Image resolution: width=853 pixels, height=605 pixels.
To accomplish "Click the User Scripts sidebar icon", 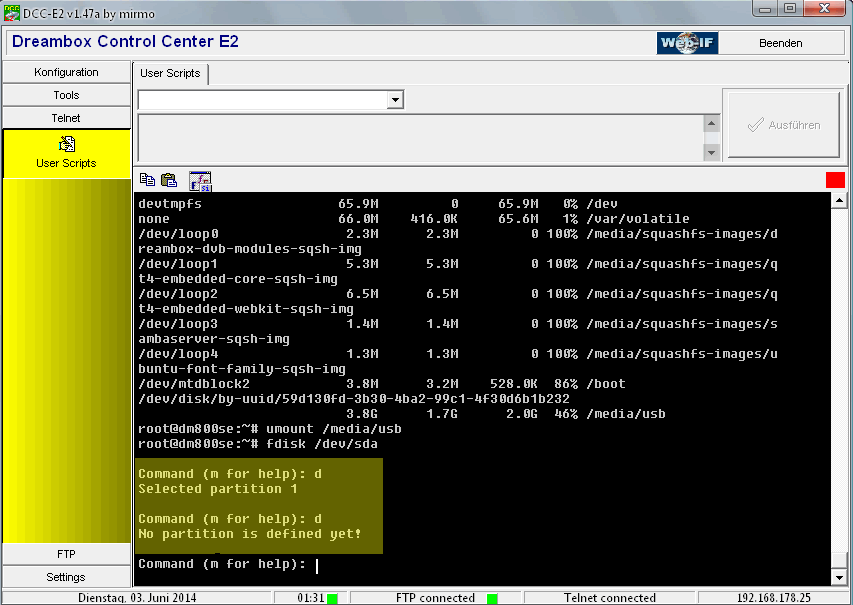I will [66, 145].
